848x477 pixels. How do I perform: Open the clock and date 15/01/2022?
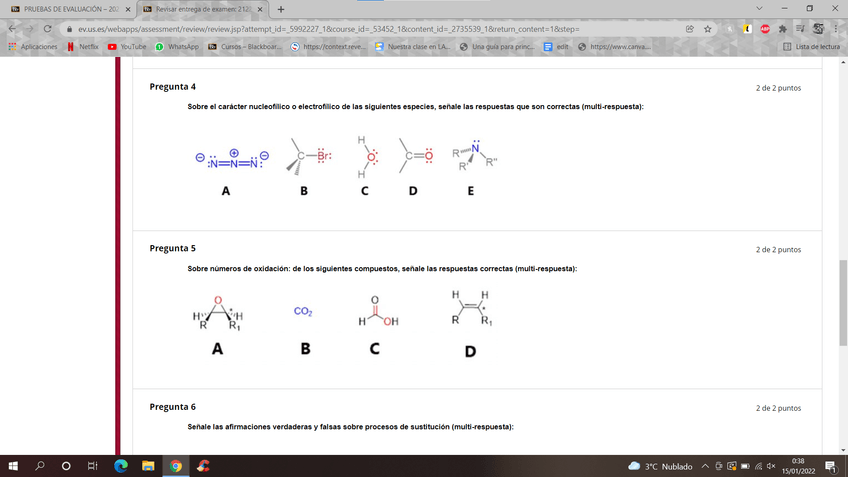tap(798, 466)
